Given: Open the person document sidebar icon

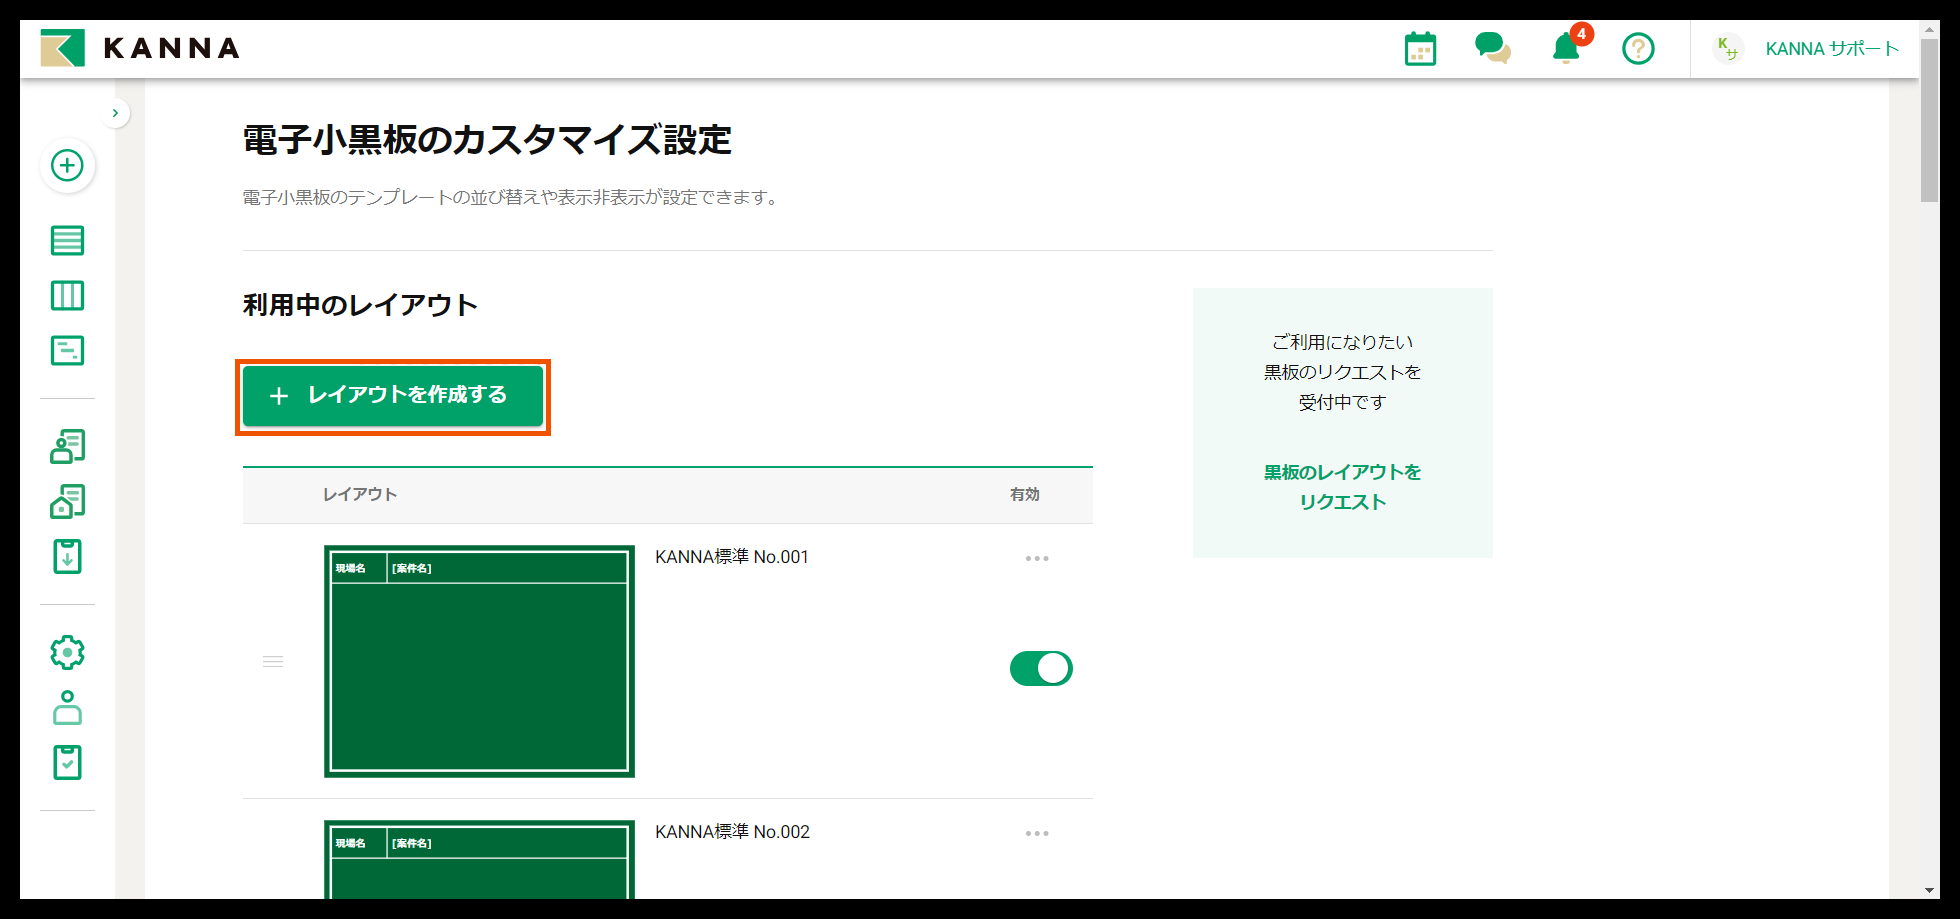Looking at the screenshot, I should 67,446.
